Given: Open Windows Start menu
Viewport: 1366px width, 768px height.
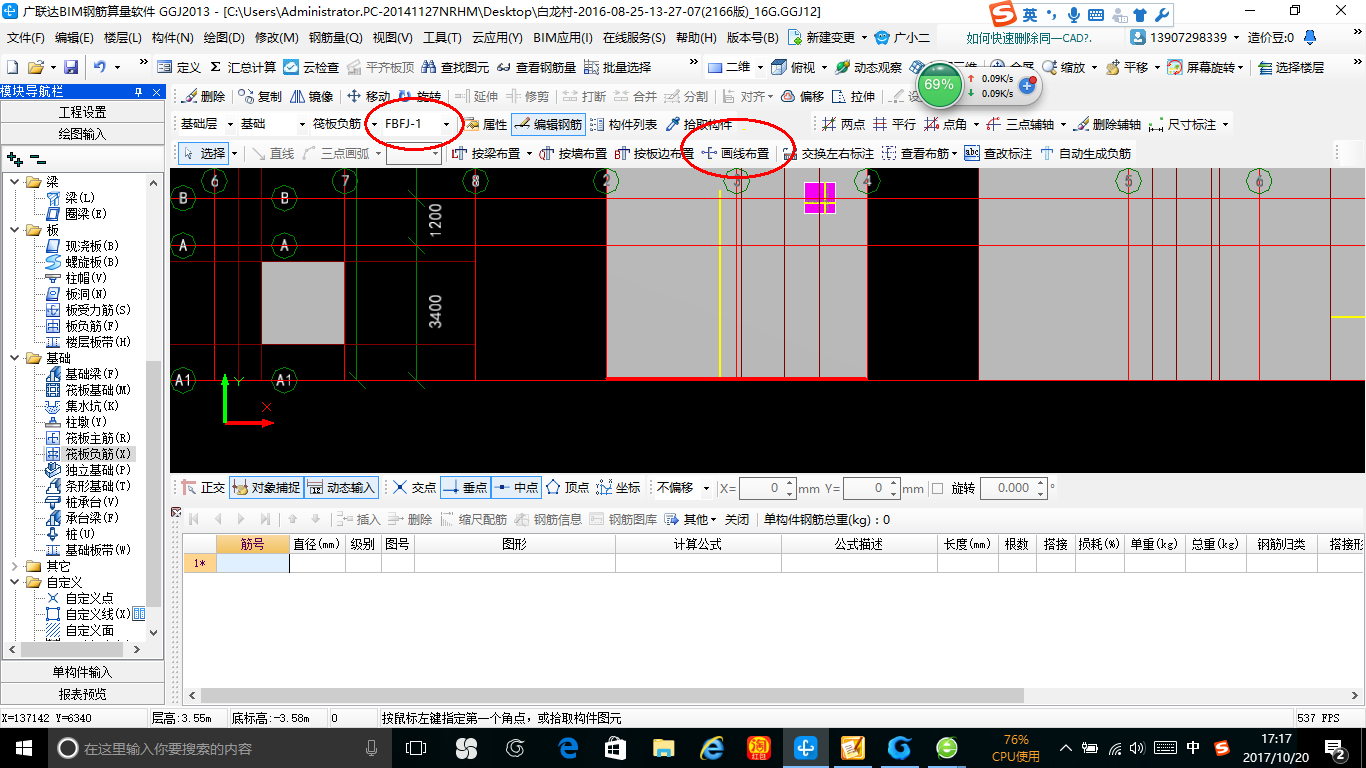Looking at the screenshot, I should tap(23, 748).
